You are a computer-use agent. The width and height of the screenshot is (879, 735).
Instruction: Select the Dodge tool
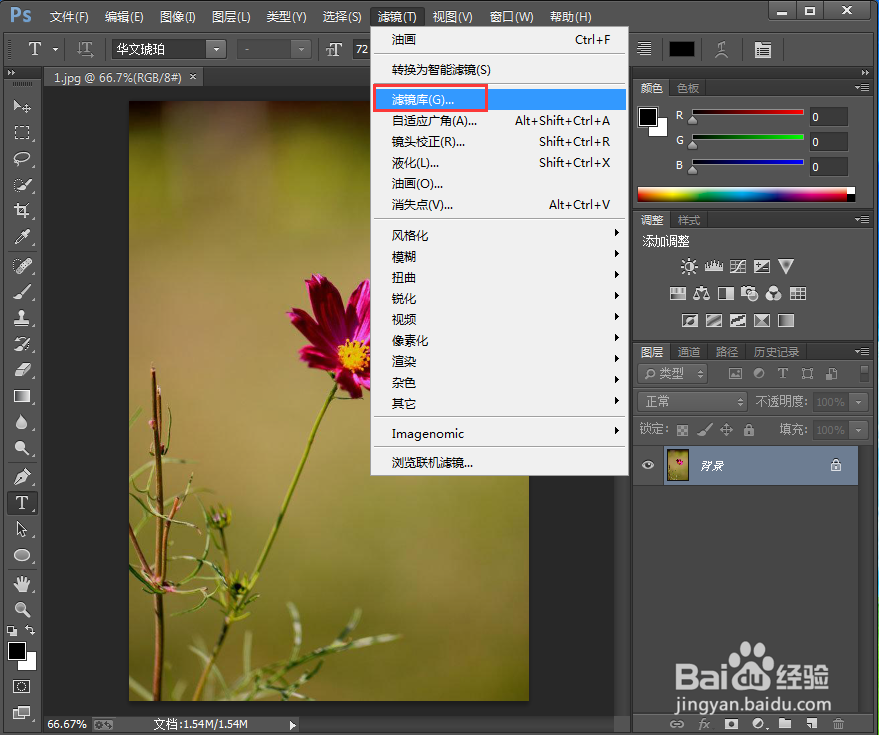22,447
